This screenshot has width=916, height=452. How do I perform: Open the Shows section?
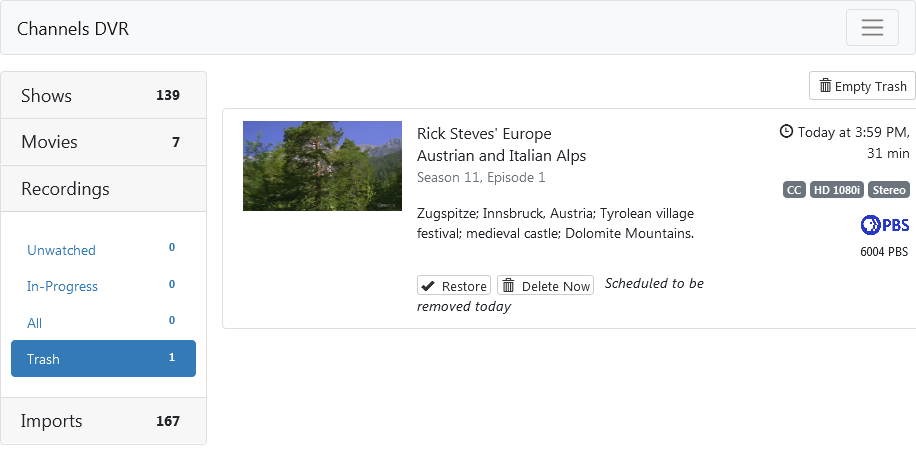pos(104,96)
